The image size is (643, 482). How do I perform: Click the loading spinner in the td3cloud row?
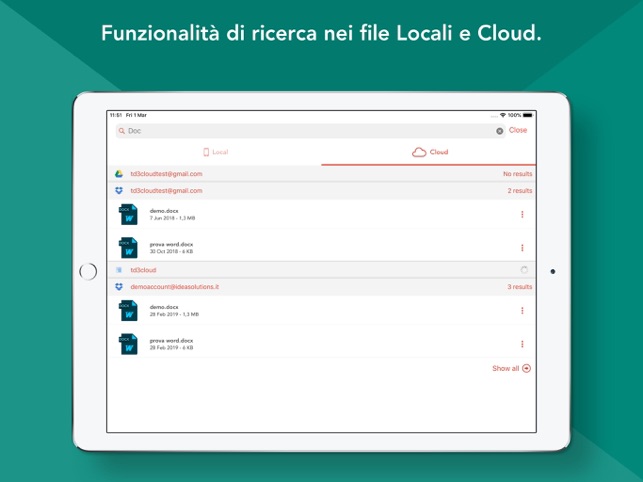524,270
